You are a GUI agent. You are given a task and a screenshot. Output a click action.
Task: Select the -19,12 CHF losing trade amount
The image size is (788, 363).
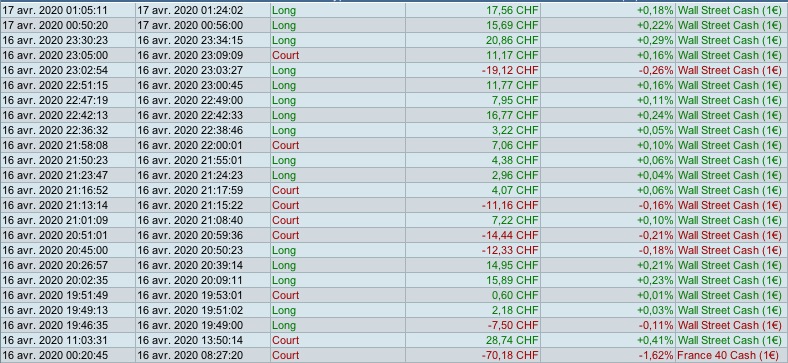click(x=510, y=70)
